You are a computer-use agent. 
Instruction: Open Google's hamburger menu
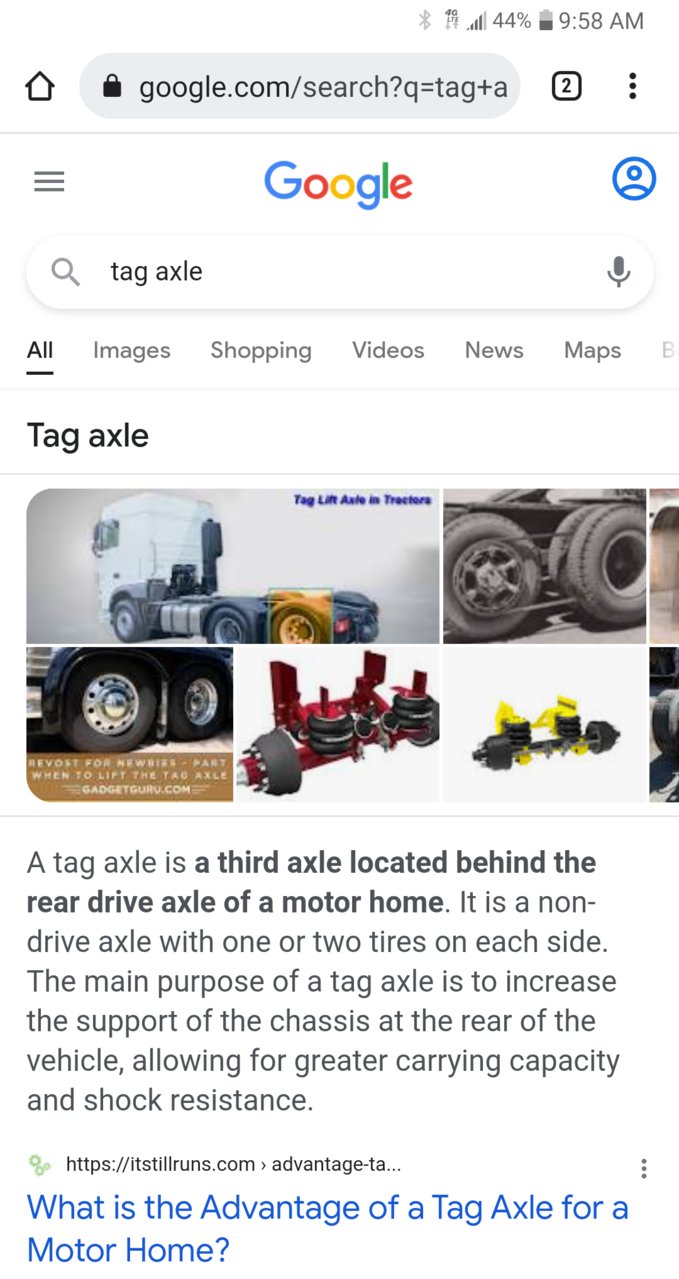pyautogui.click(x=49, y=181)
